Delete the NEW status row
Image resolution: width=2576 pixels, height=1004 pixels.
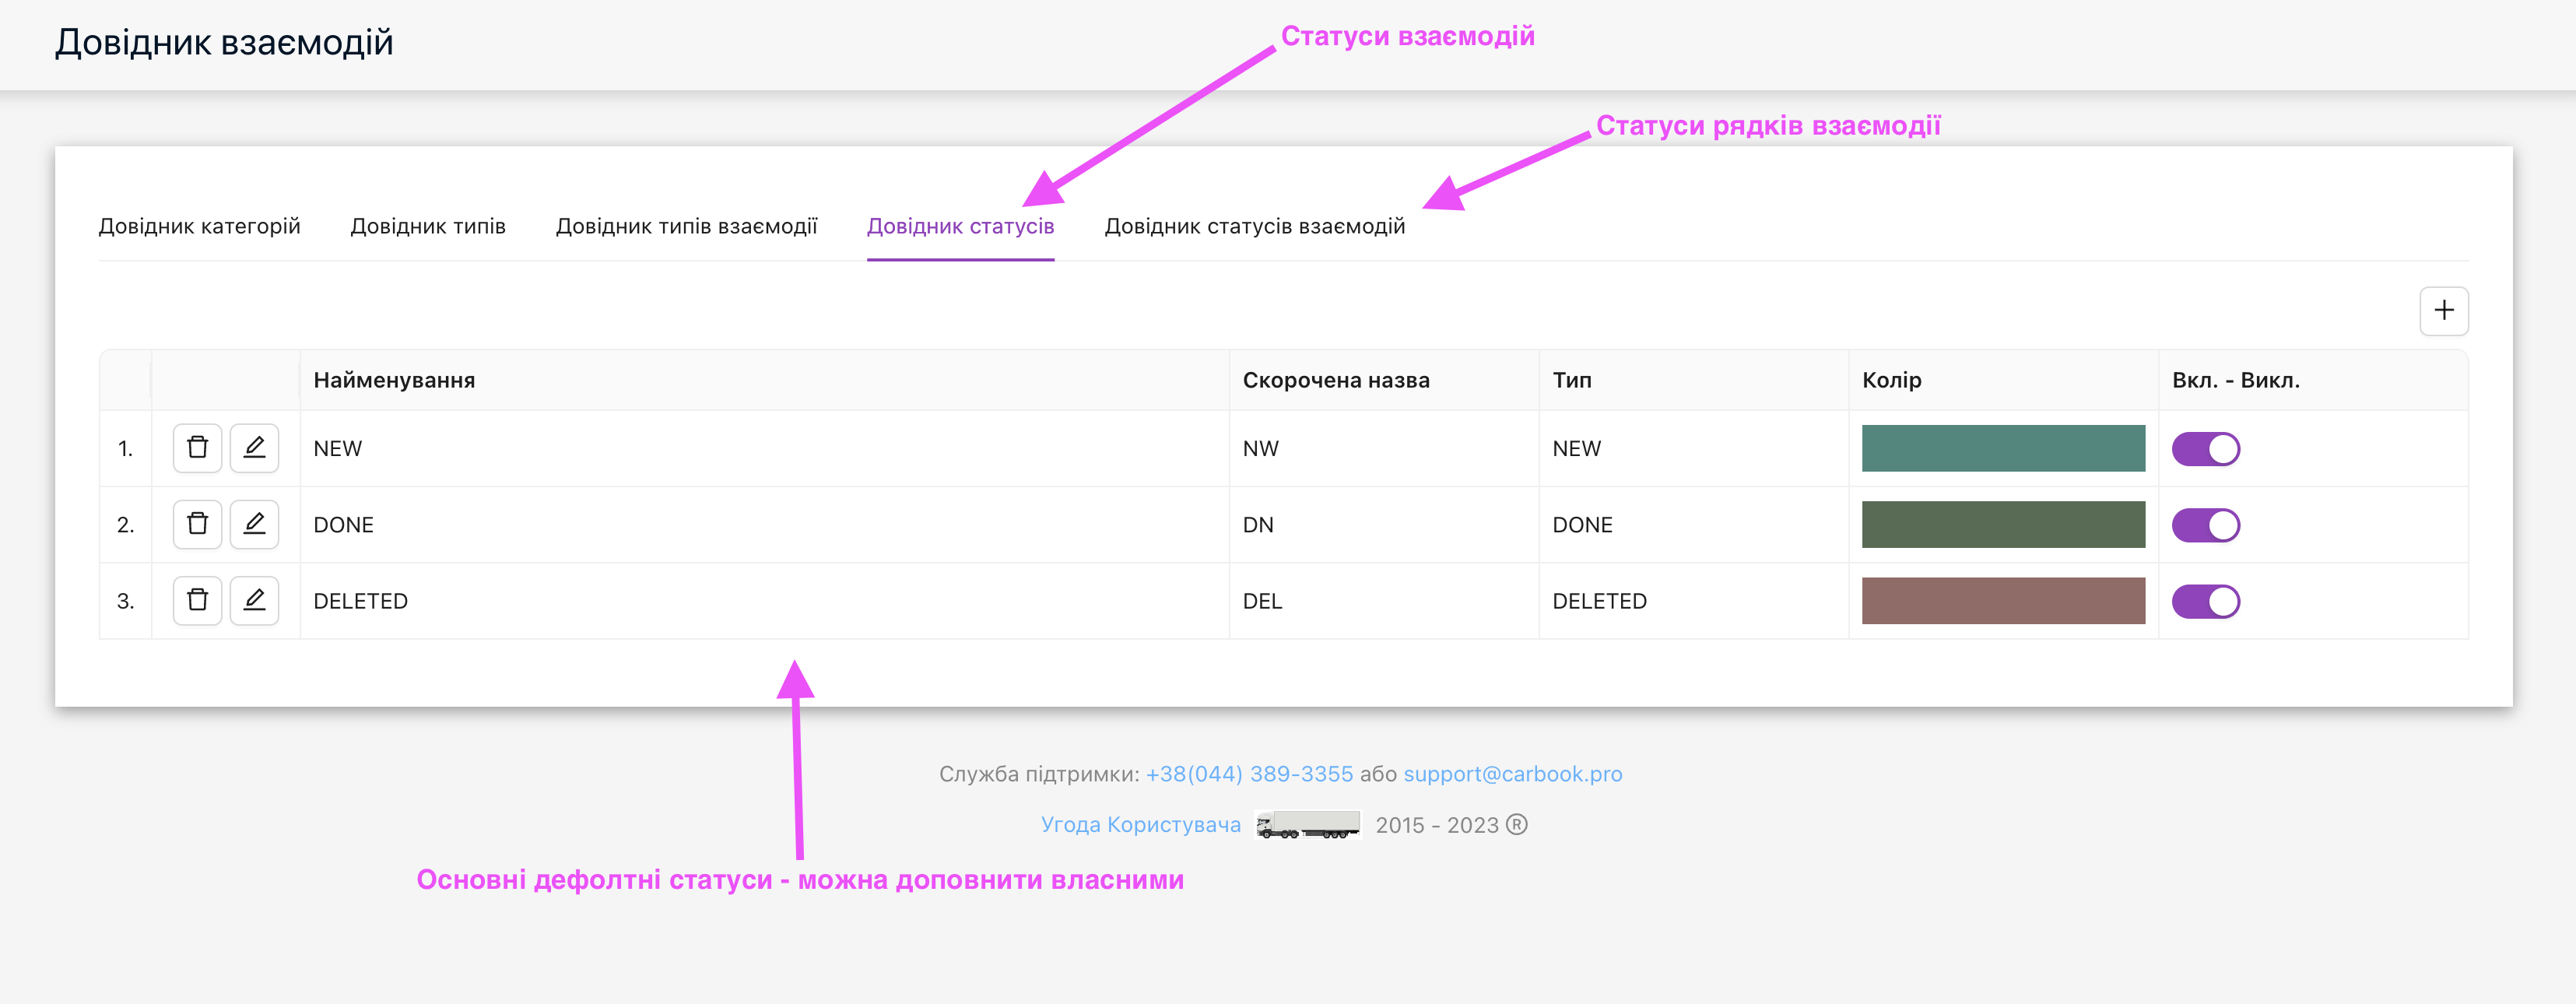coord(197,447)
